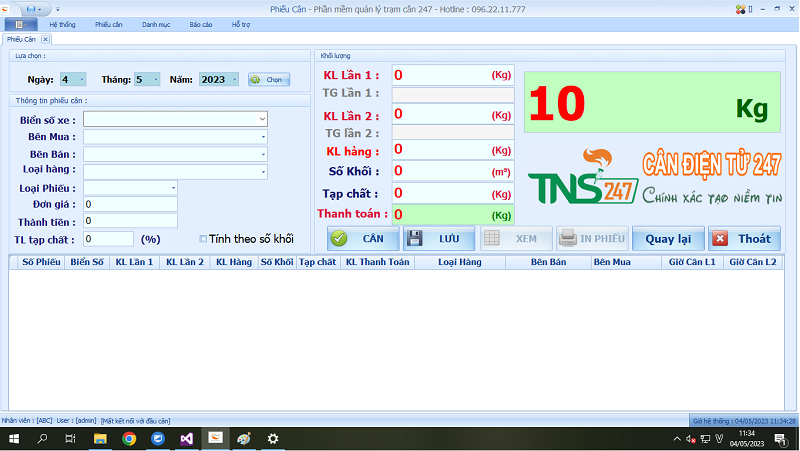This screenshot has height=451, width=800.
Task: Click the colored dots skin icon
Action: [740, 8]
